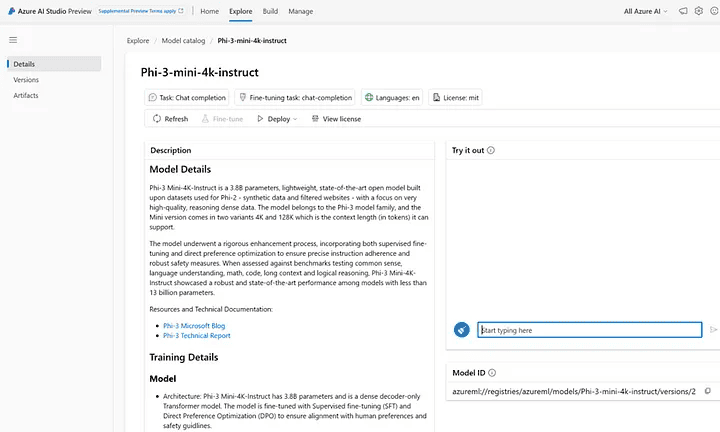Open the hamburger navigation menu

pos(13,40)
